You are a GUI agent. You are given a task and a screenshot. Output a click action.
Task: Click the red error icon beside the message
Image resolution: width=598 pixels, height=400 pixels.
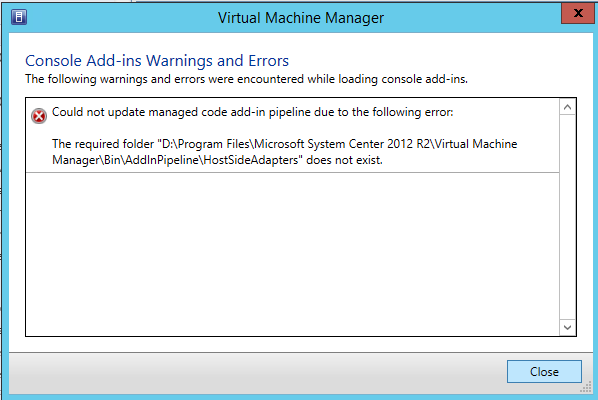(x=39, y=116)
